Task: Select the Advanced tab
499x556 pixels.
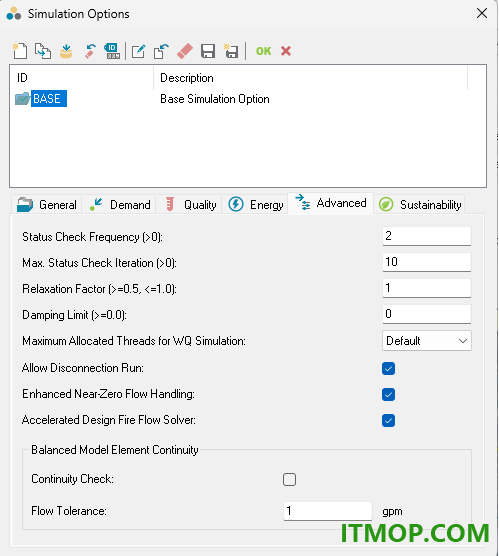Action: (331, 203)
